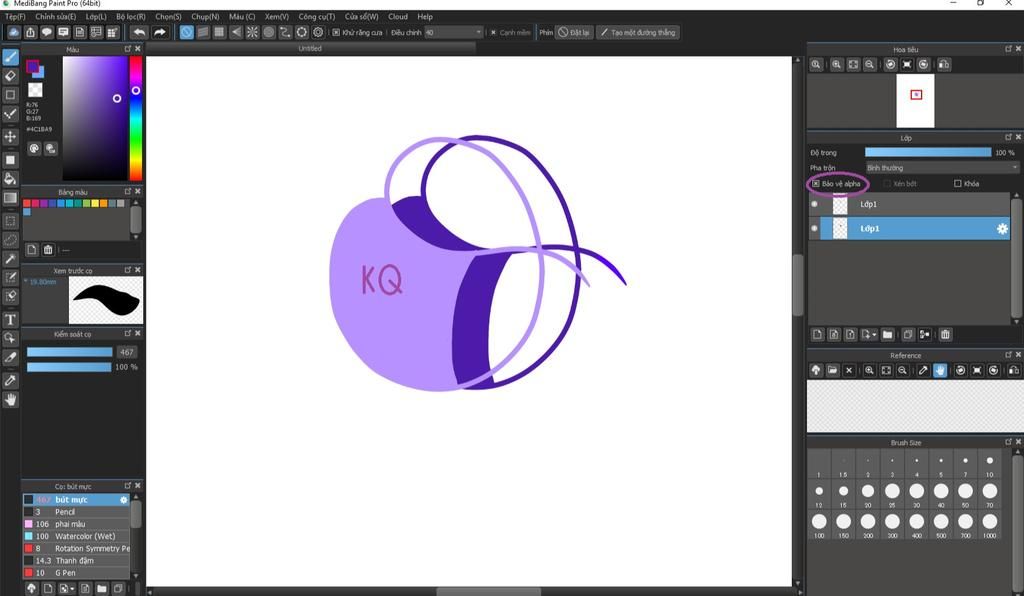Select the Bucket fill tool
The width and height of the screenshot is (1024, 596).
[x=10, y=178]
